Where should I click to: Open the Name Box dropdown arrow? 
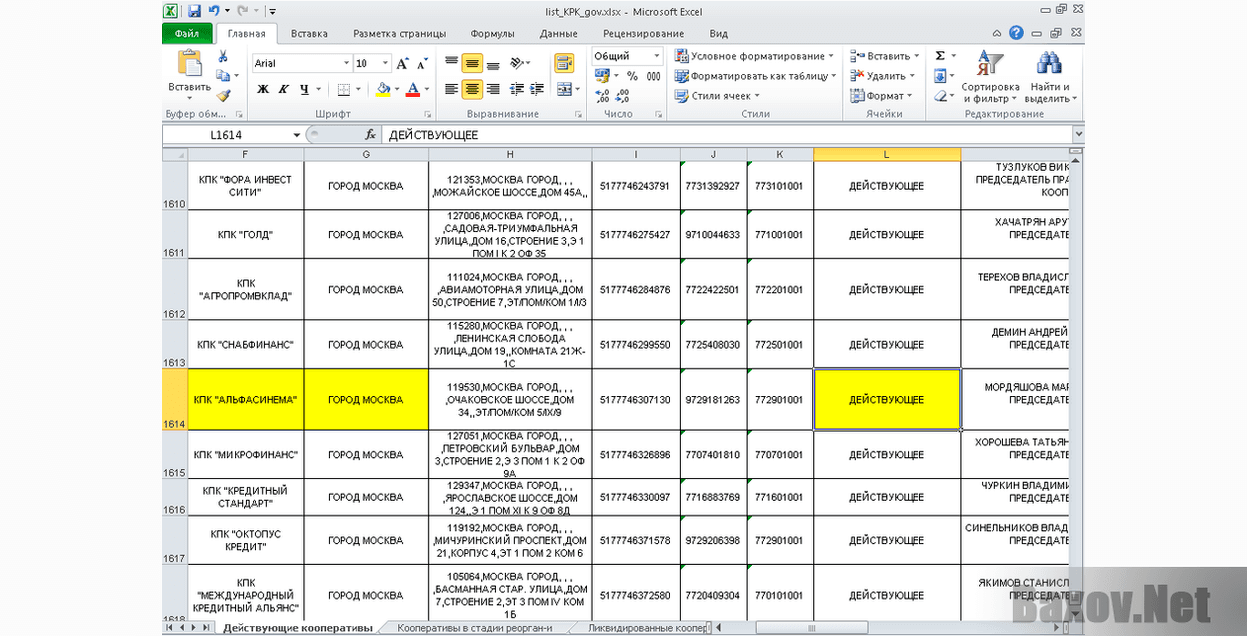point(297,135)
